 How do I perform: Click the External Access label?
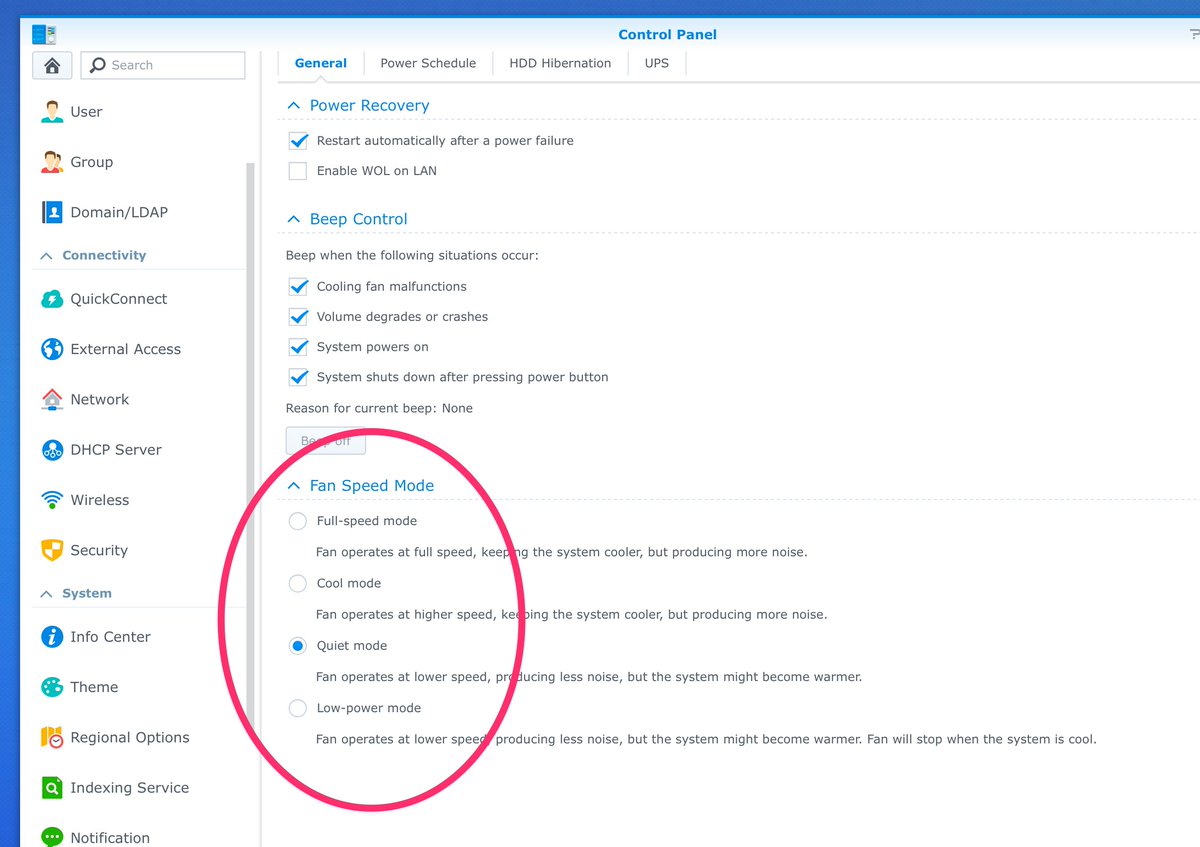[126, 349]
